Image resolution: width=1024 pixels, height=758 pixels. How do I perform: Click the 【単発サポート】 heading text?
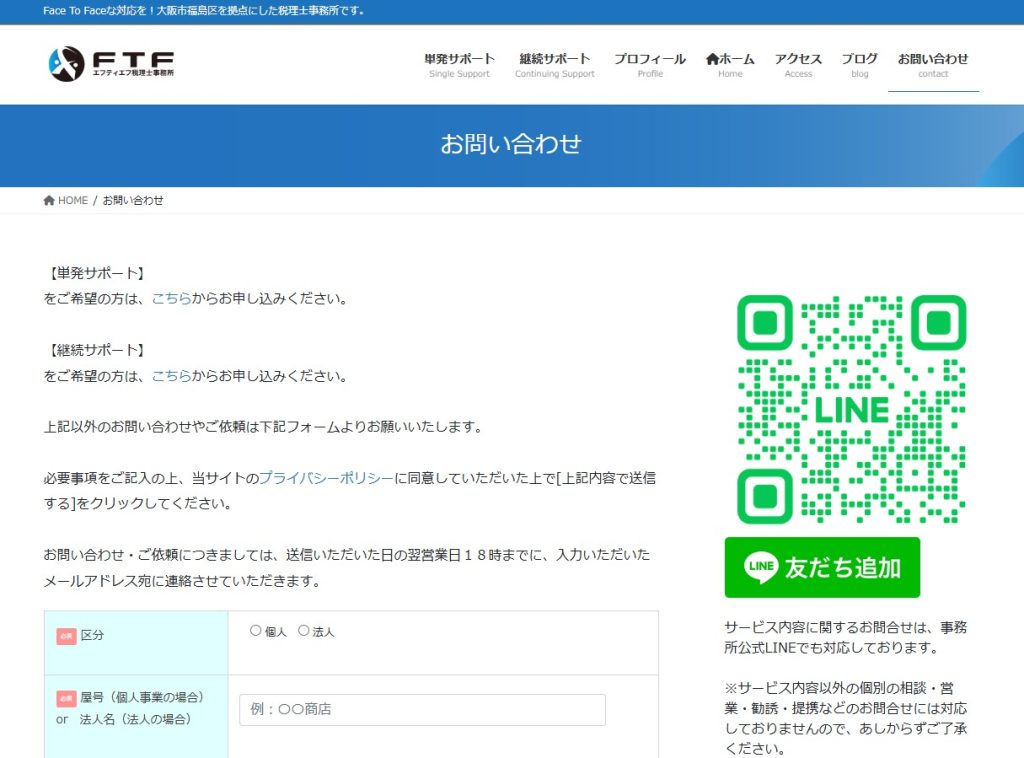pos(96,273)
